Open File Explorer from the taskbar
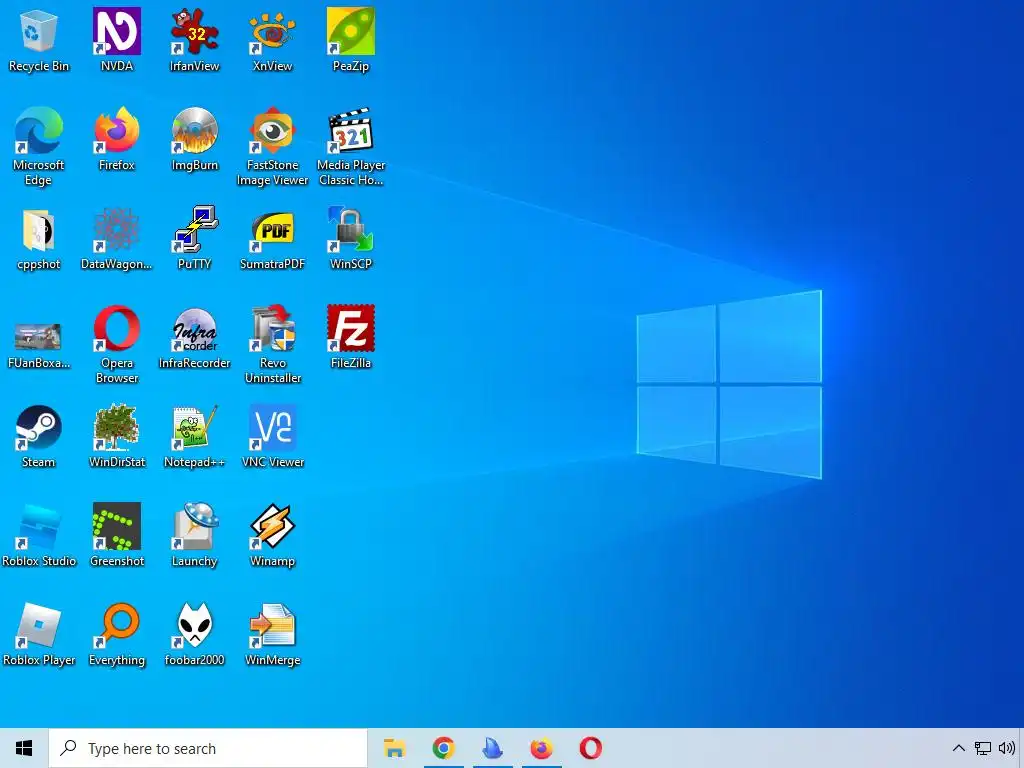Image resolution: width=1024 pixels, height=768 pixels. coord(394,748)
